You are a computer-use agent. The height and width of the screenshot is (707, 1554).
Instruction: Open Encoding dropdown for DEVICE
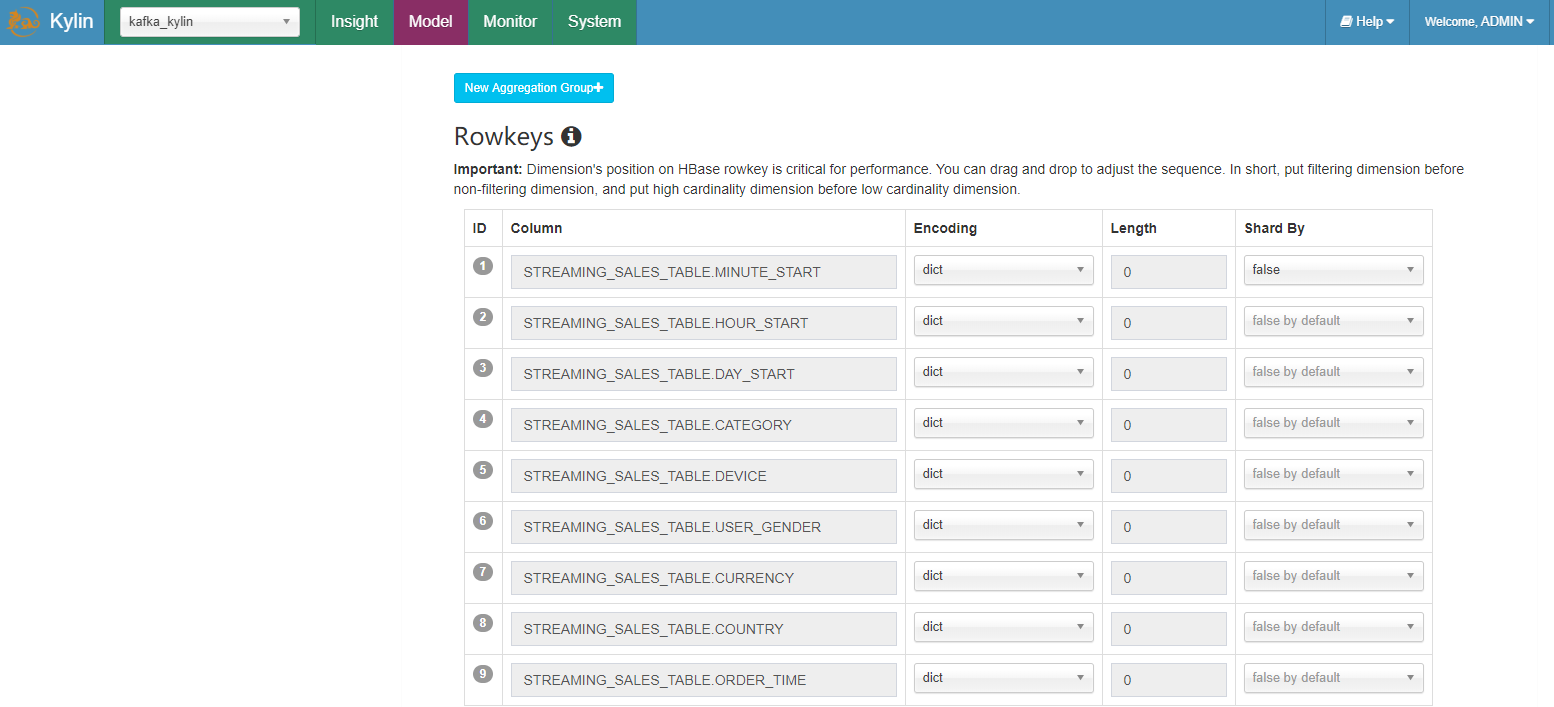tap(1003, 474)
